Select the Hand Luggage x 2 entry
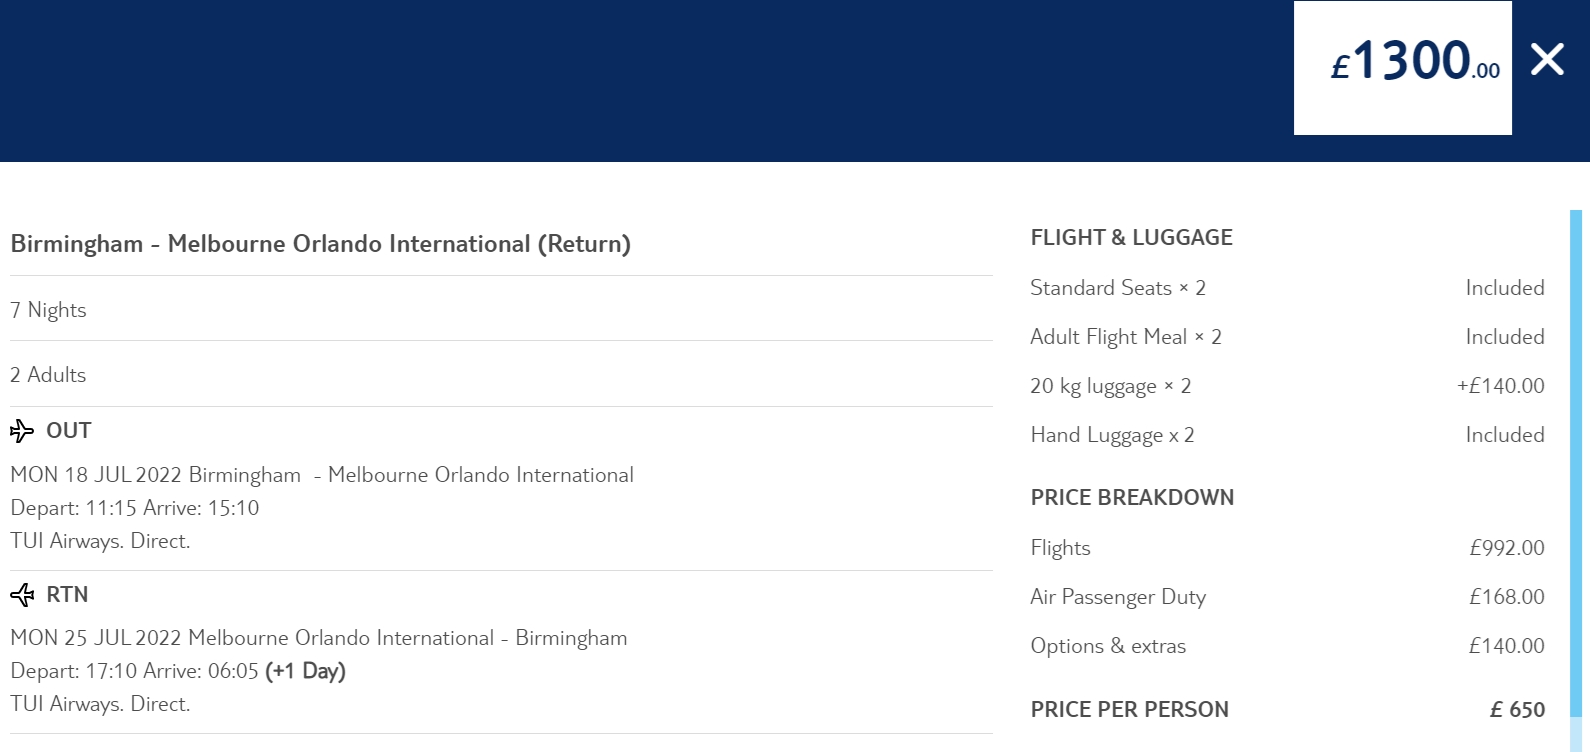 [x=1112, y=435]
